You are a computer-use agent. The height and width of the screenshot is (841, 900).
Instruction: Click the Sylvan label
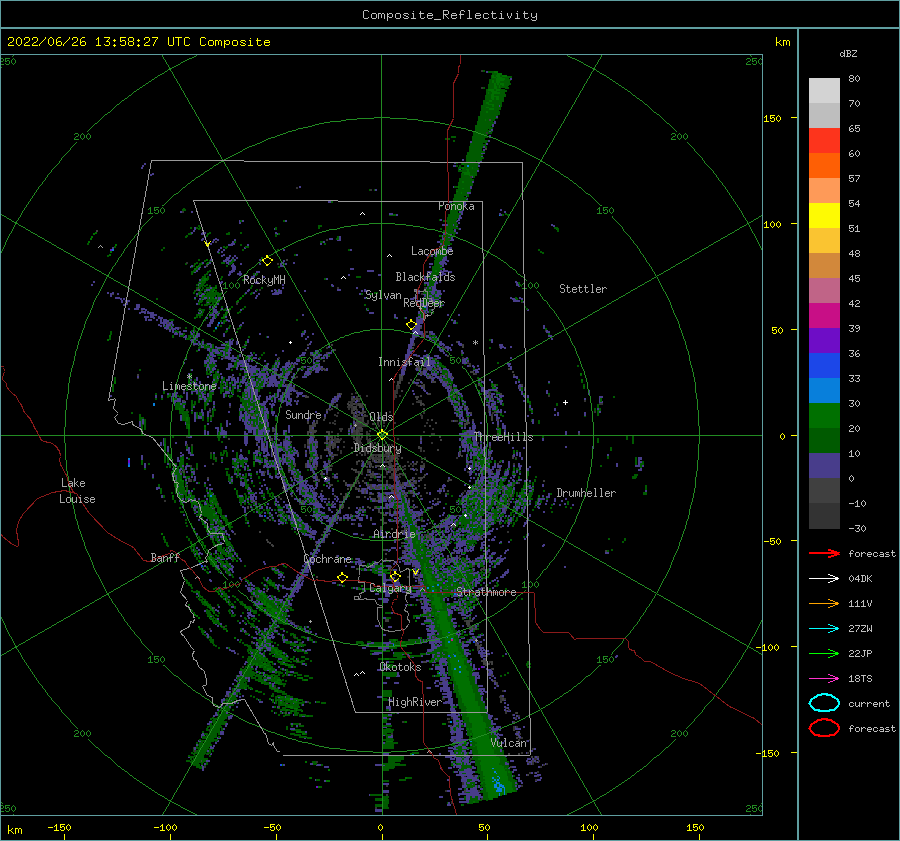[x=383, y=295]
